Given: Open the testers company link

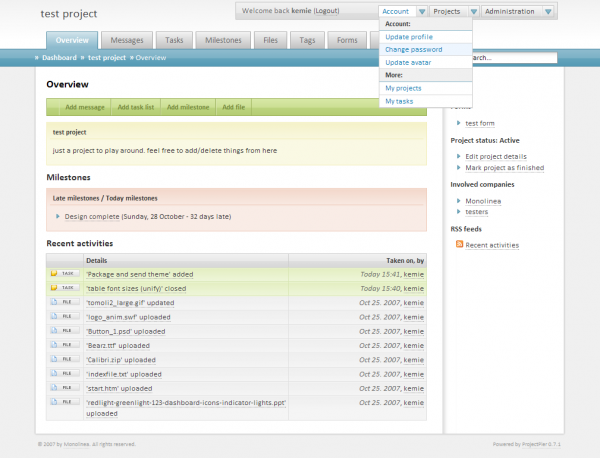Looking at the screenshot, I should (476, 212).
